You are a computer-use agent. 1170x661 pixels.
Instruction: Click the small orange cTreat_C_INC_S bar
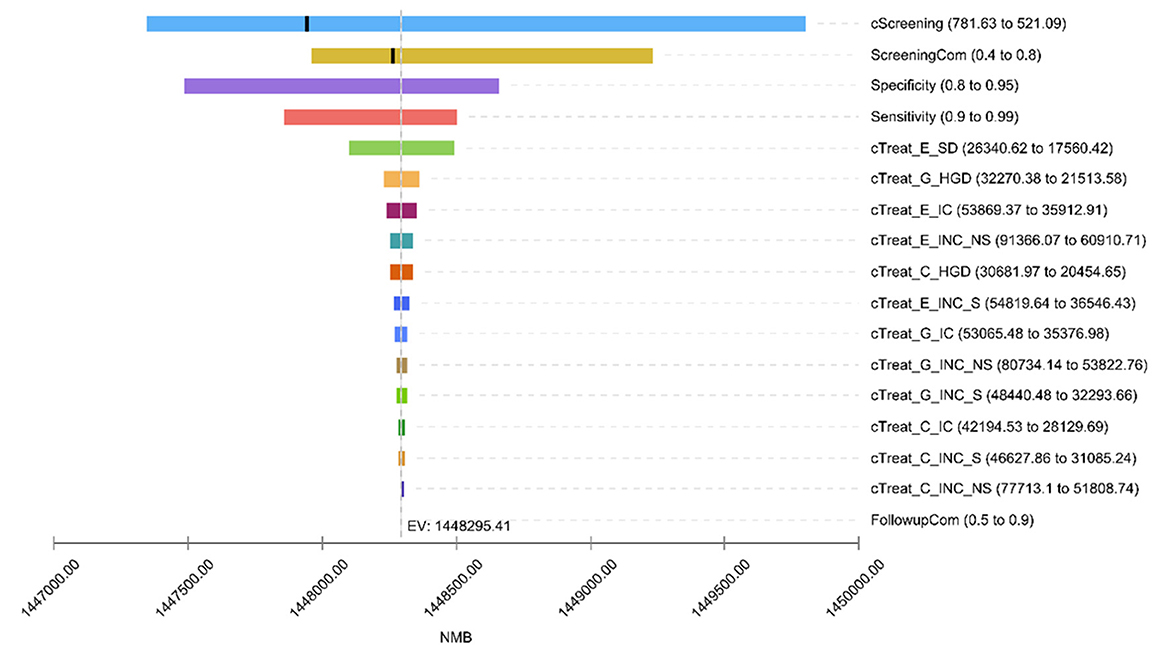[x=401, y=458]
